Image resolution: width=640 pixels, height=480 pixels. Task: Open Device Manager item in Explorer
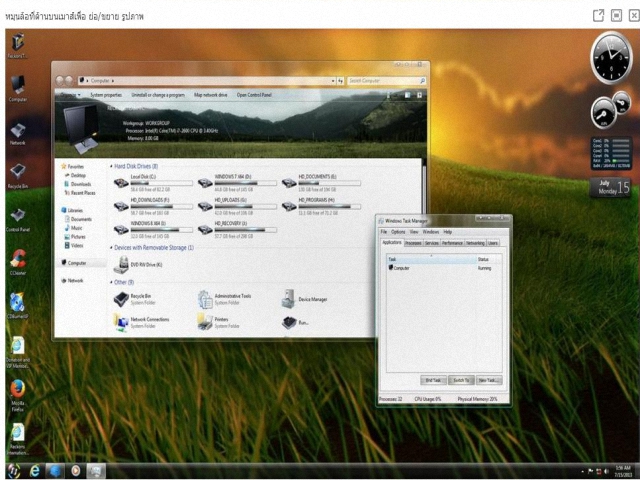(304, 299)
